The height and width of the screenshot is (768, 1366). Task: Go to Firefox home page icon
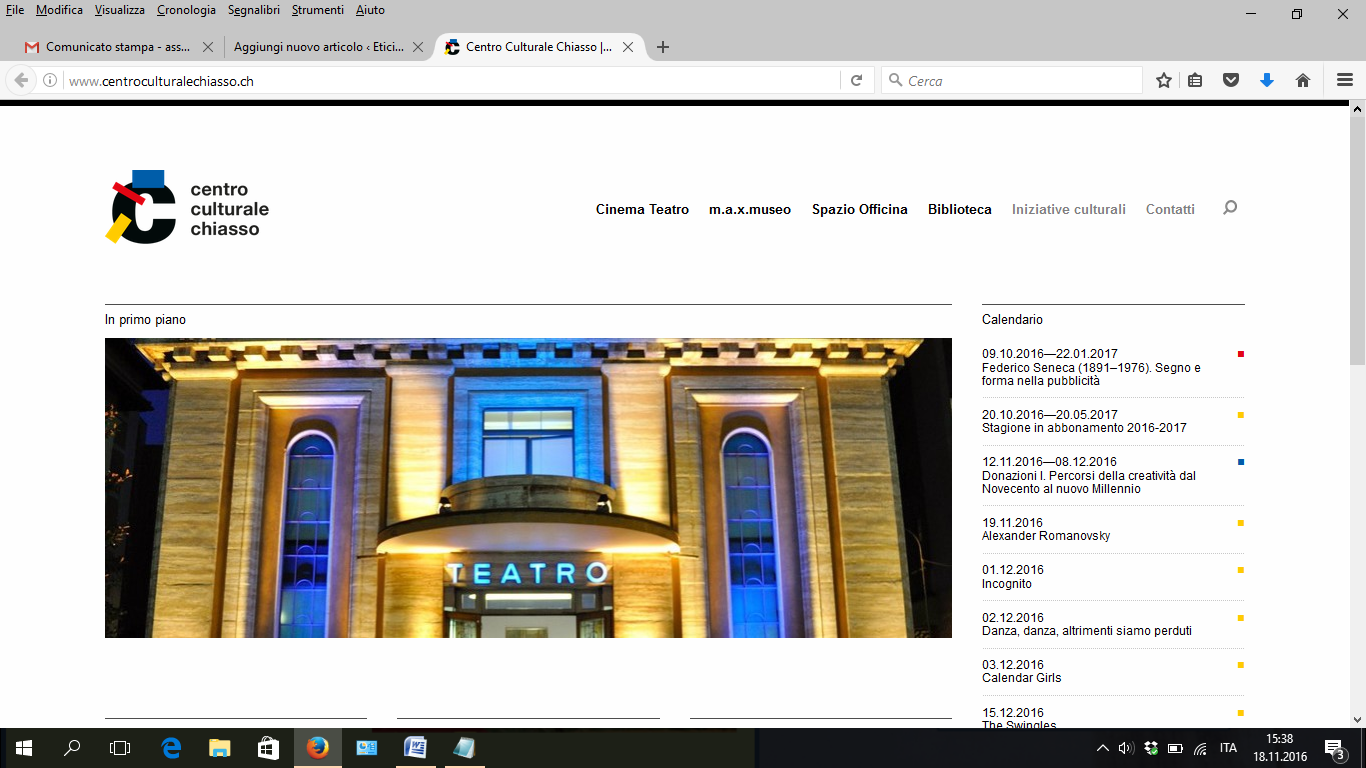coord(1303,81)
